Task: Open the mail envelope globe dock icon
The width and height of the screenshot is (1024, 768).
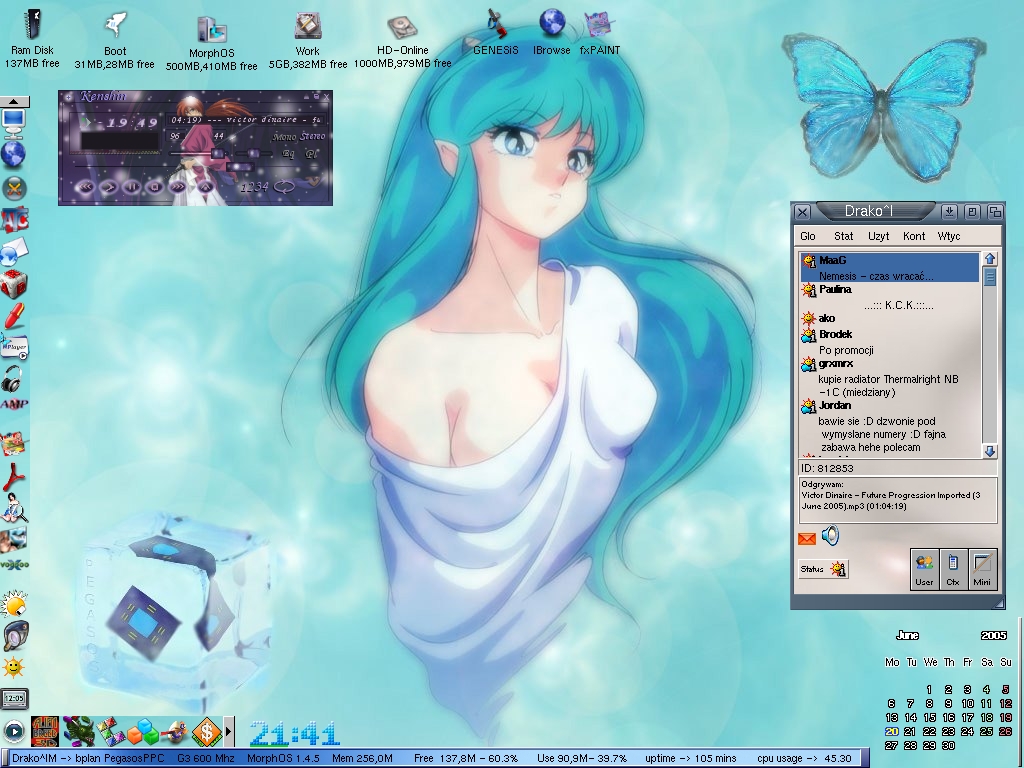Action: pyautogui.click(x=14, y=253)
